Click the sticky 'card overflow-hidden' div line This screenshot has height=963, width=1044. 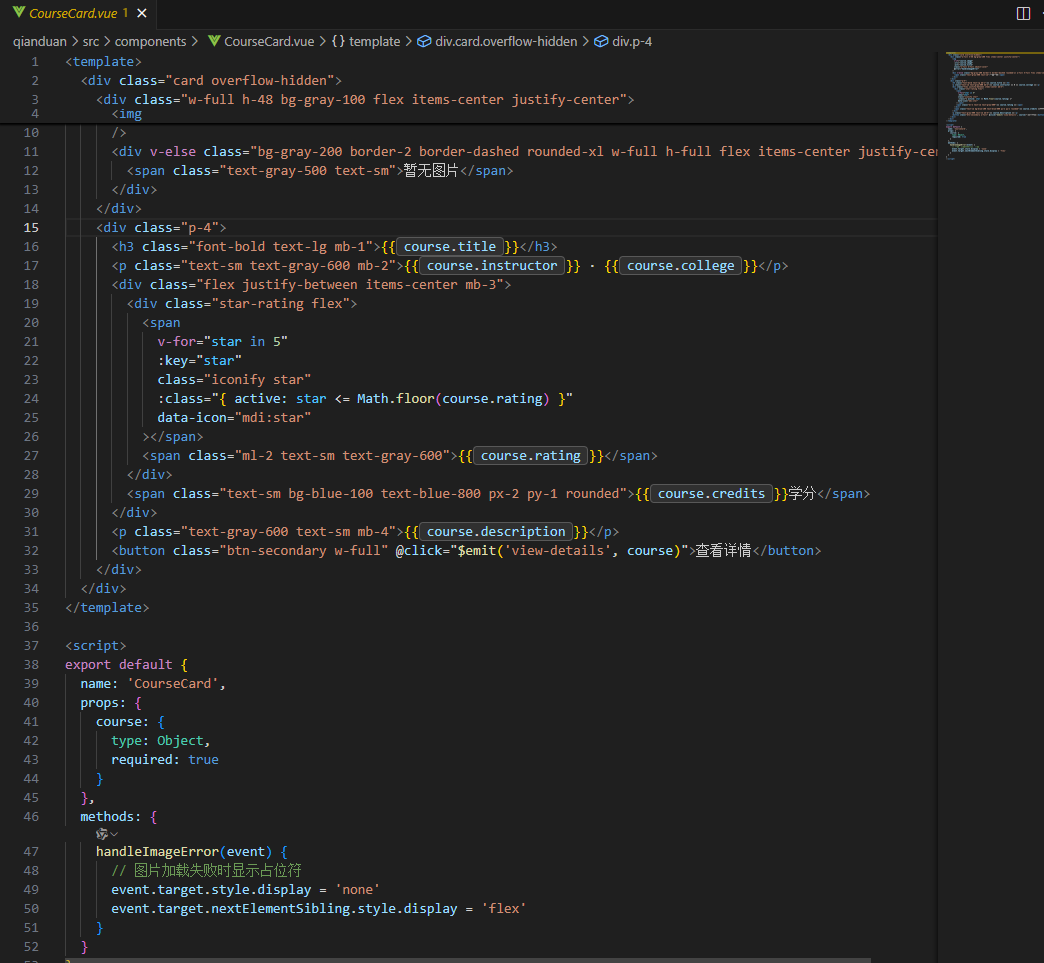(x=211, y=81)
